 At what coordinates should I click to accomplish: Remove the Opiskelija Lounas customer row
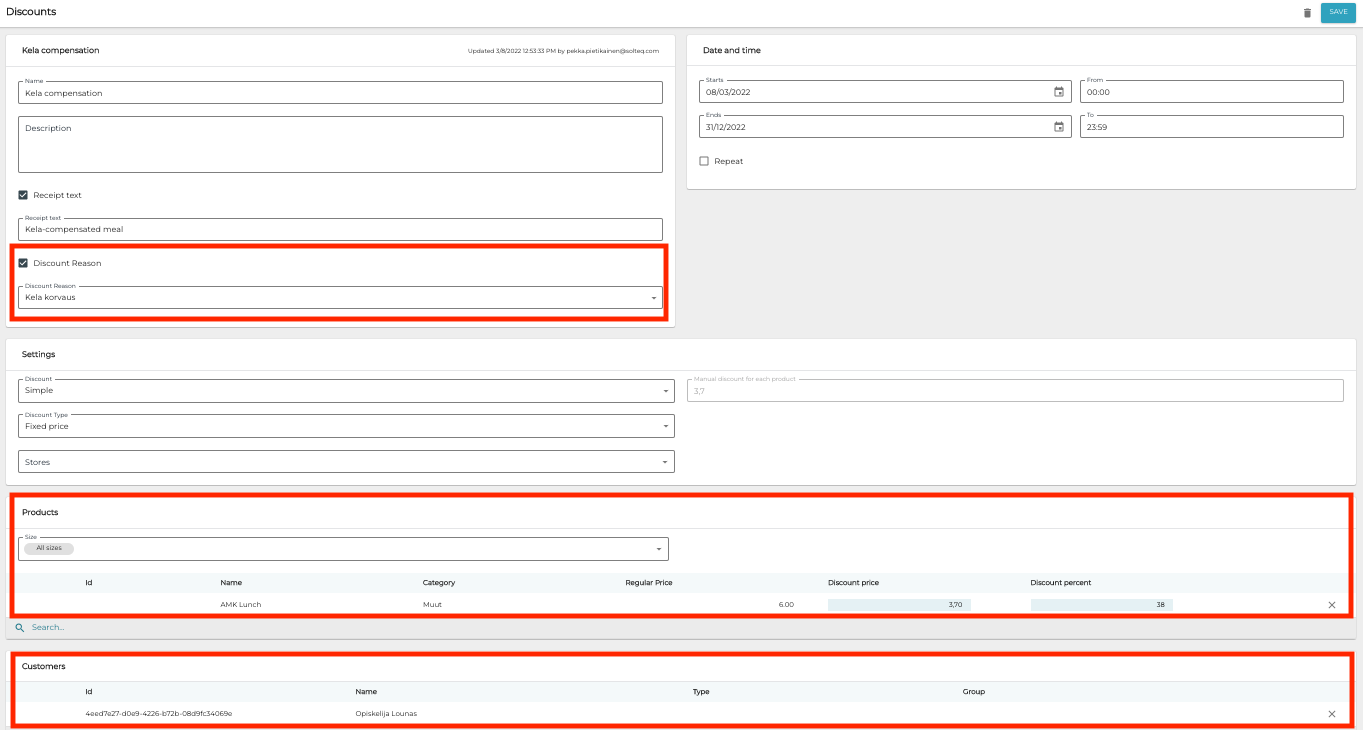[x=1331, y=714]
